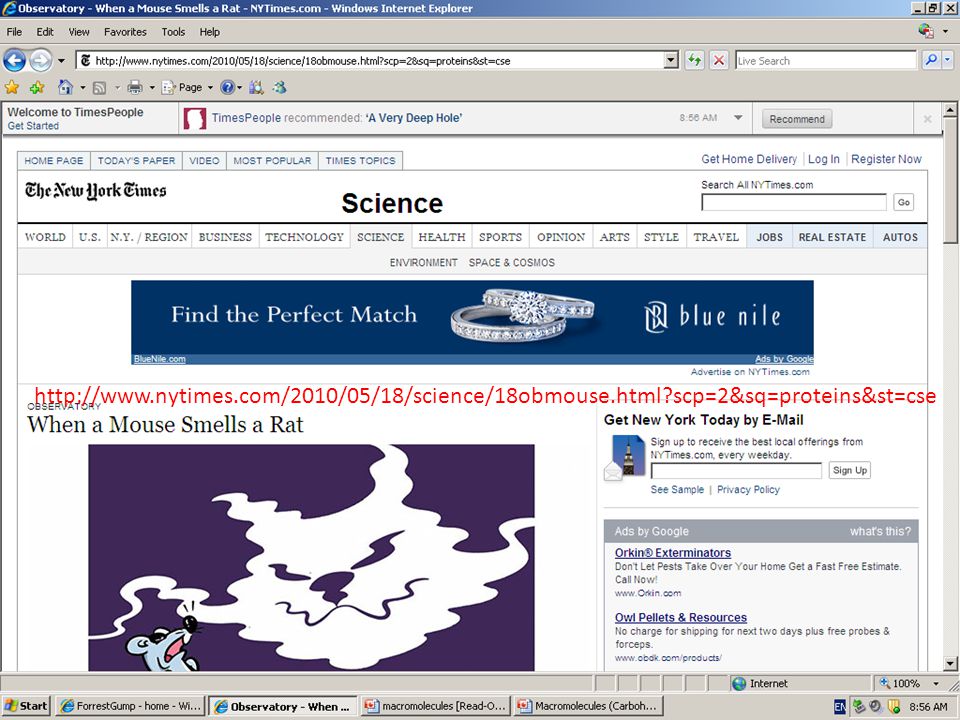Open the Page menu dropdown

click(187, 88)
